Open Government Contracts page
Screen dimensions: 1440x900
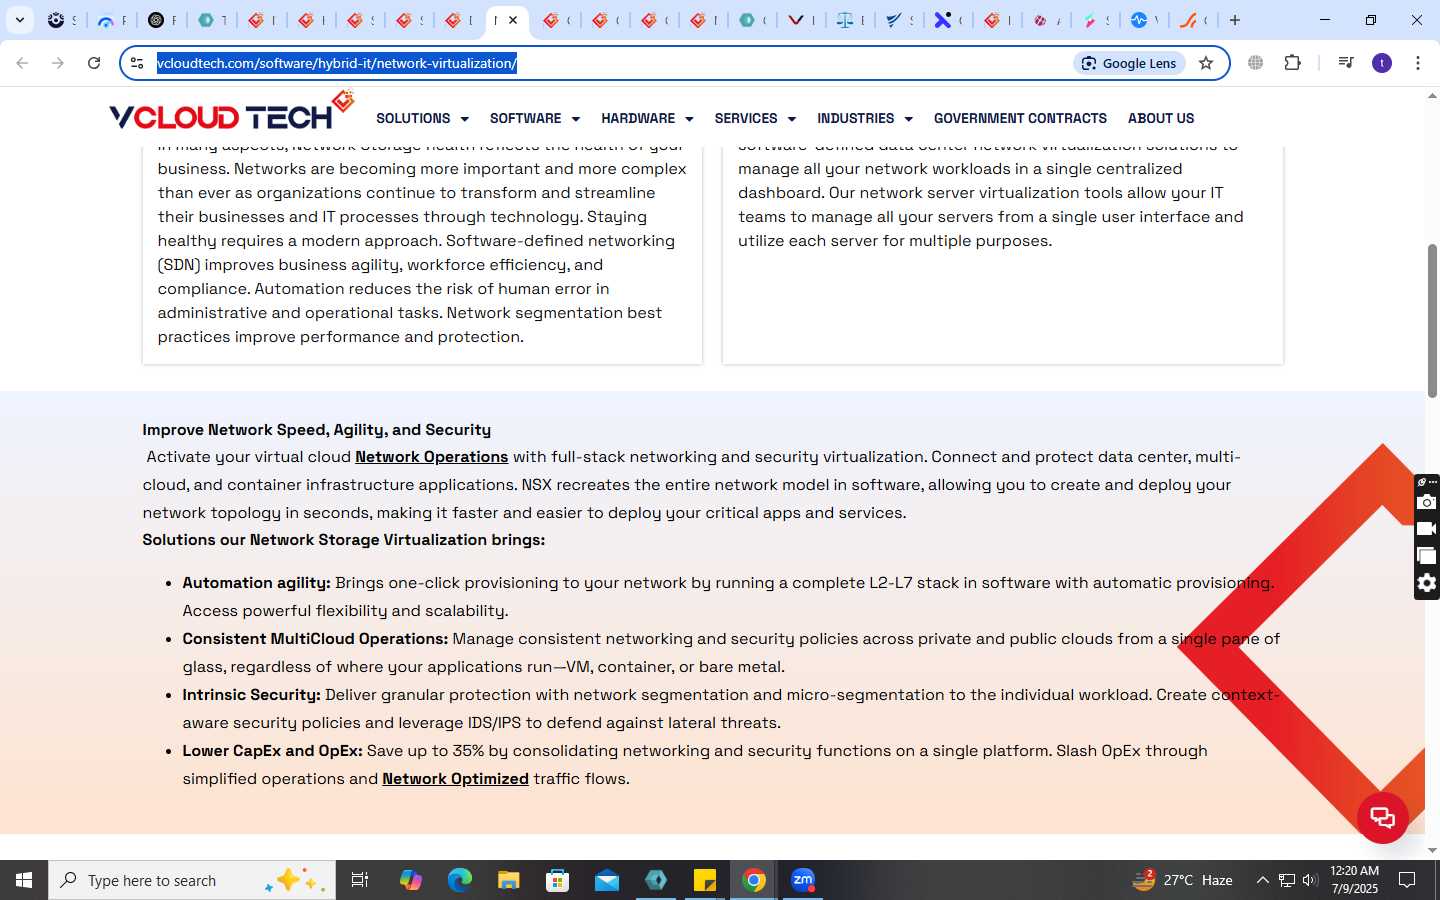(1020, 118)
